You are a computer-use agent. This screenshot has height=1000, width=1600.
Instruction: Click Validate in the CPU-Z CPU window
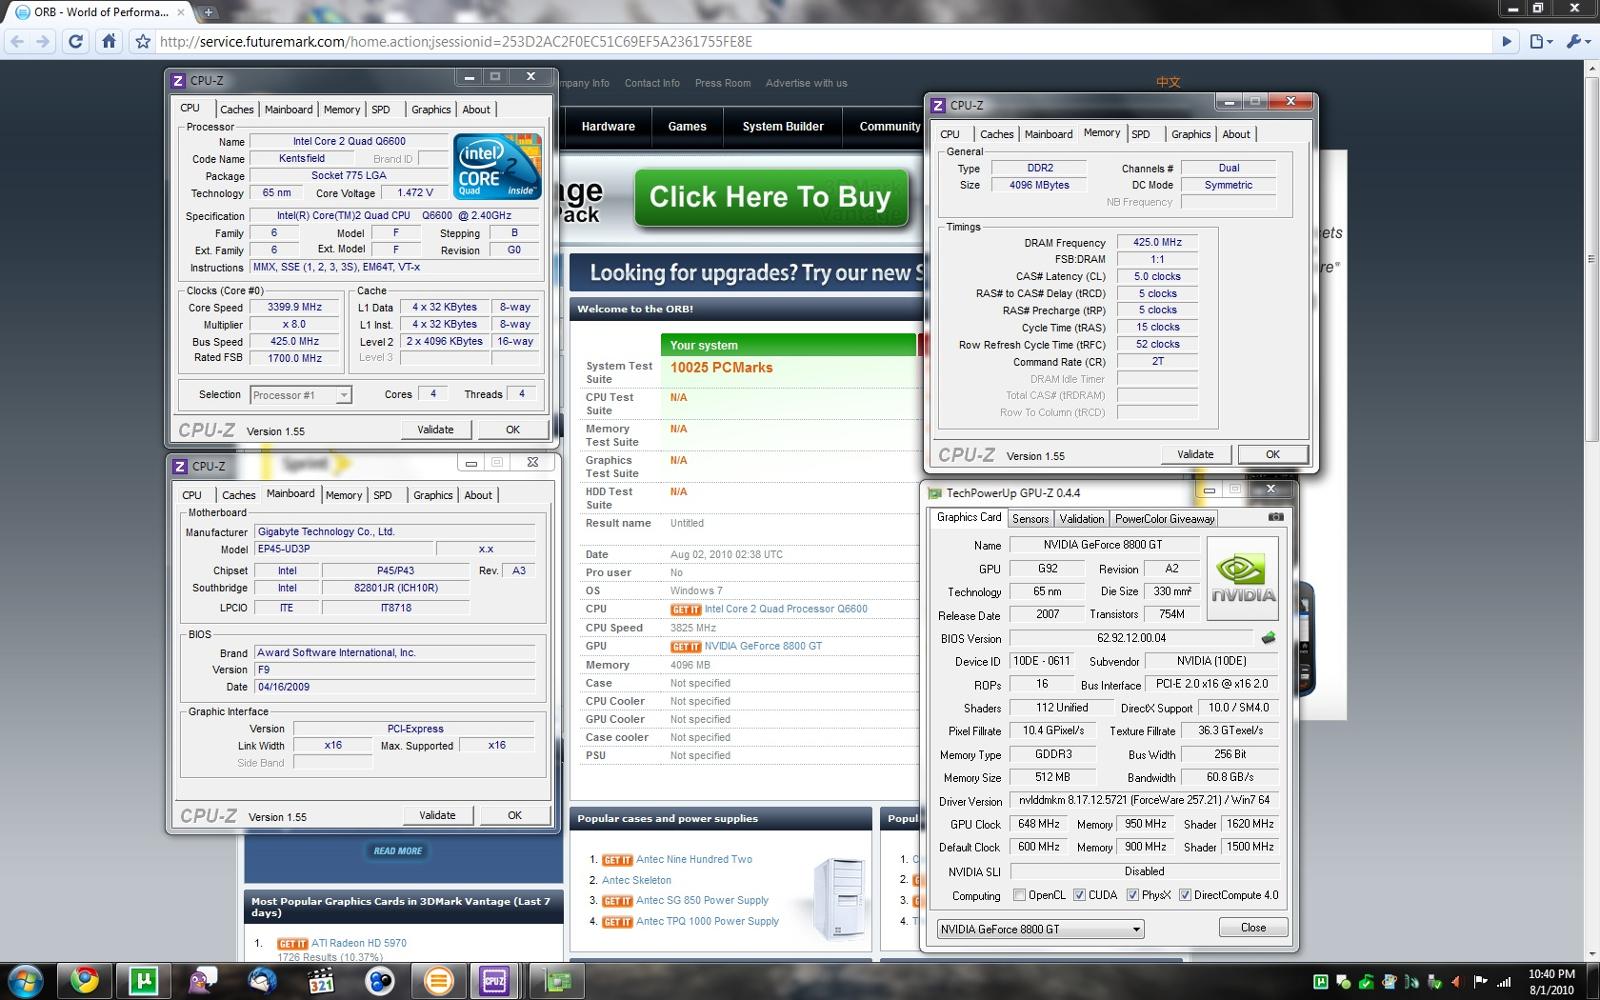[435, 429]
